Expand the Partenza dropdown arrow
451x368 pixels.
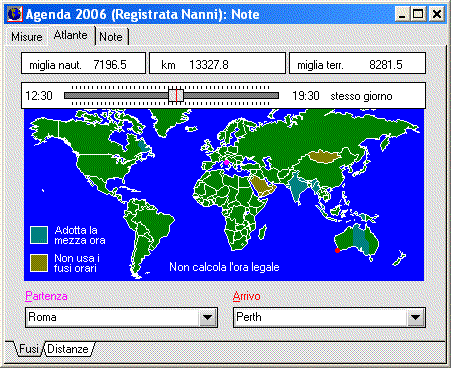coord(207,317)
